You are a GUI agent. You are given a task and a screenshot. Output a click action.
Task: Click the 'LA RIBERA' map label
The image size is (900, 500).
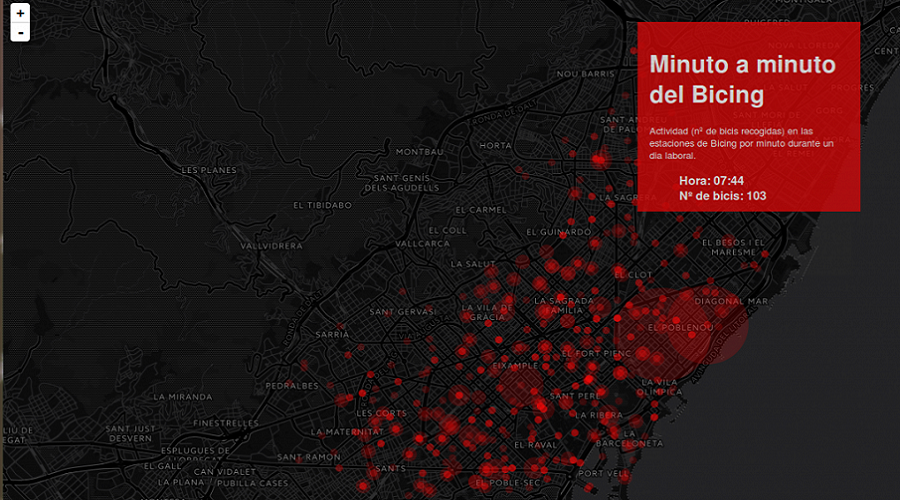tap(599, 414)
